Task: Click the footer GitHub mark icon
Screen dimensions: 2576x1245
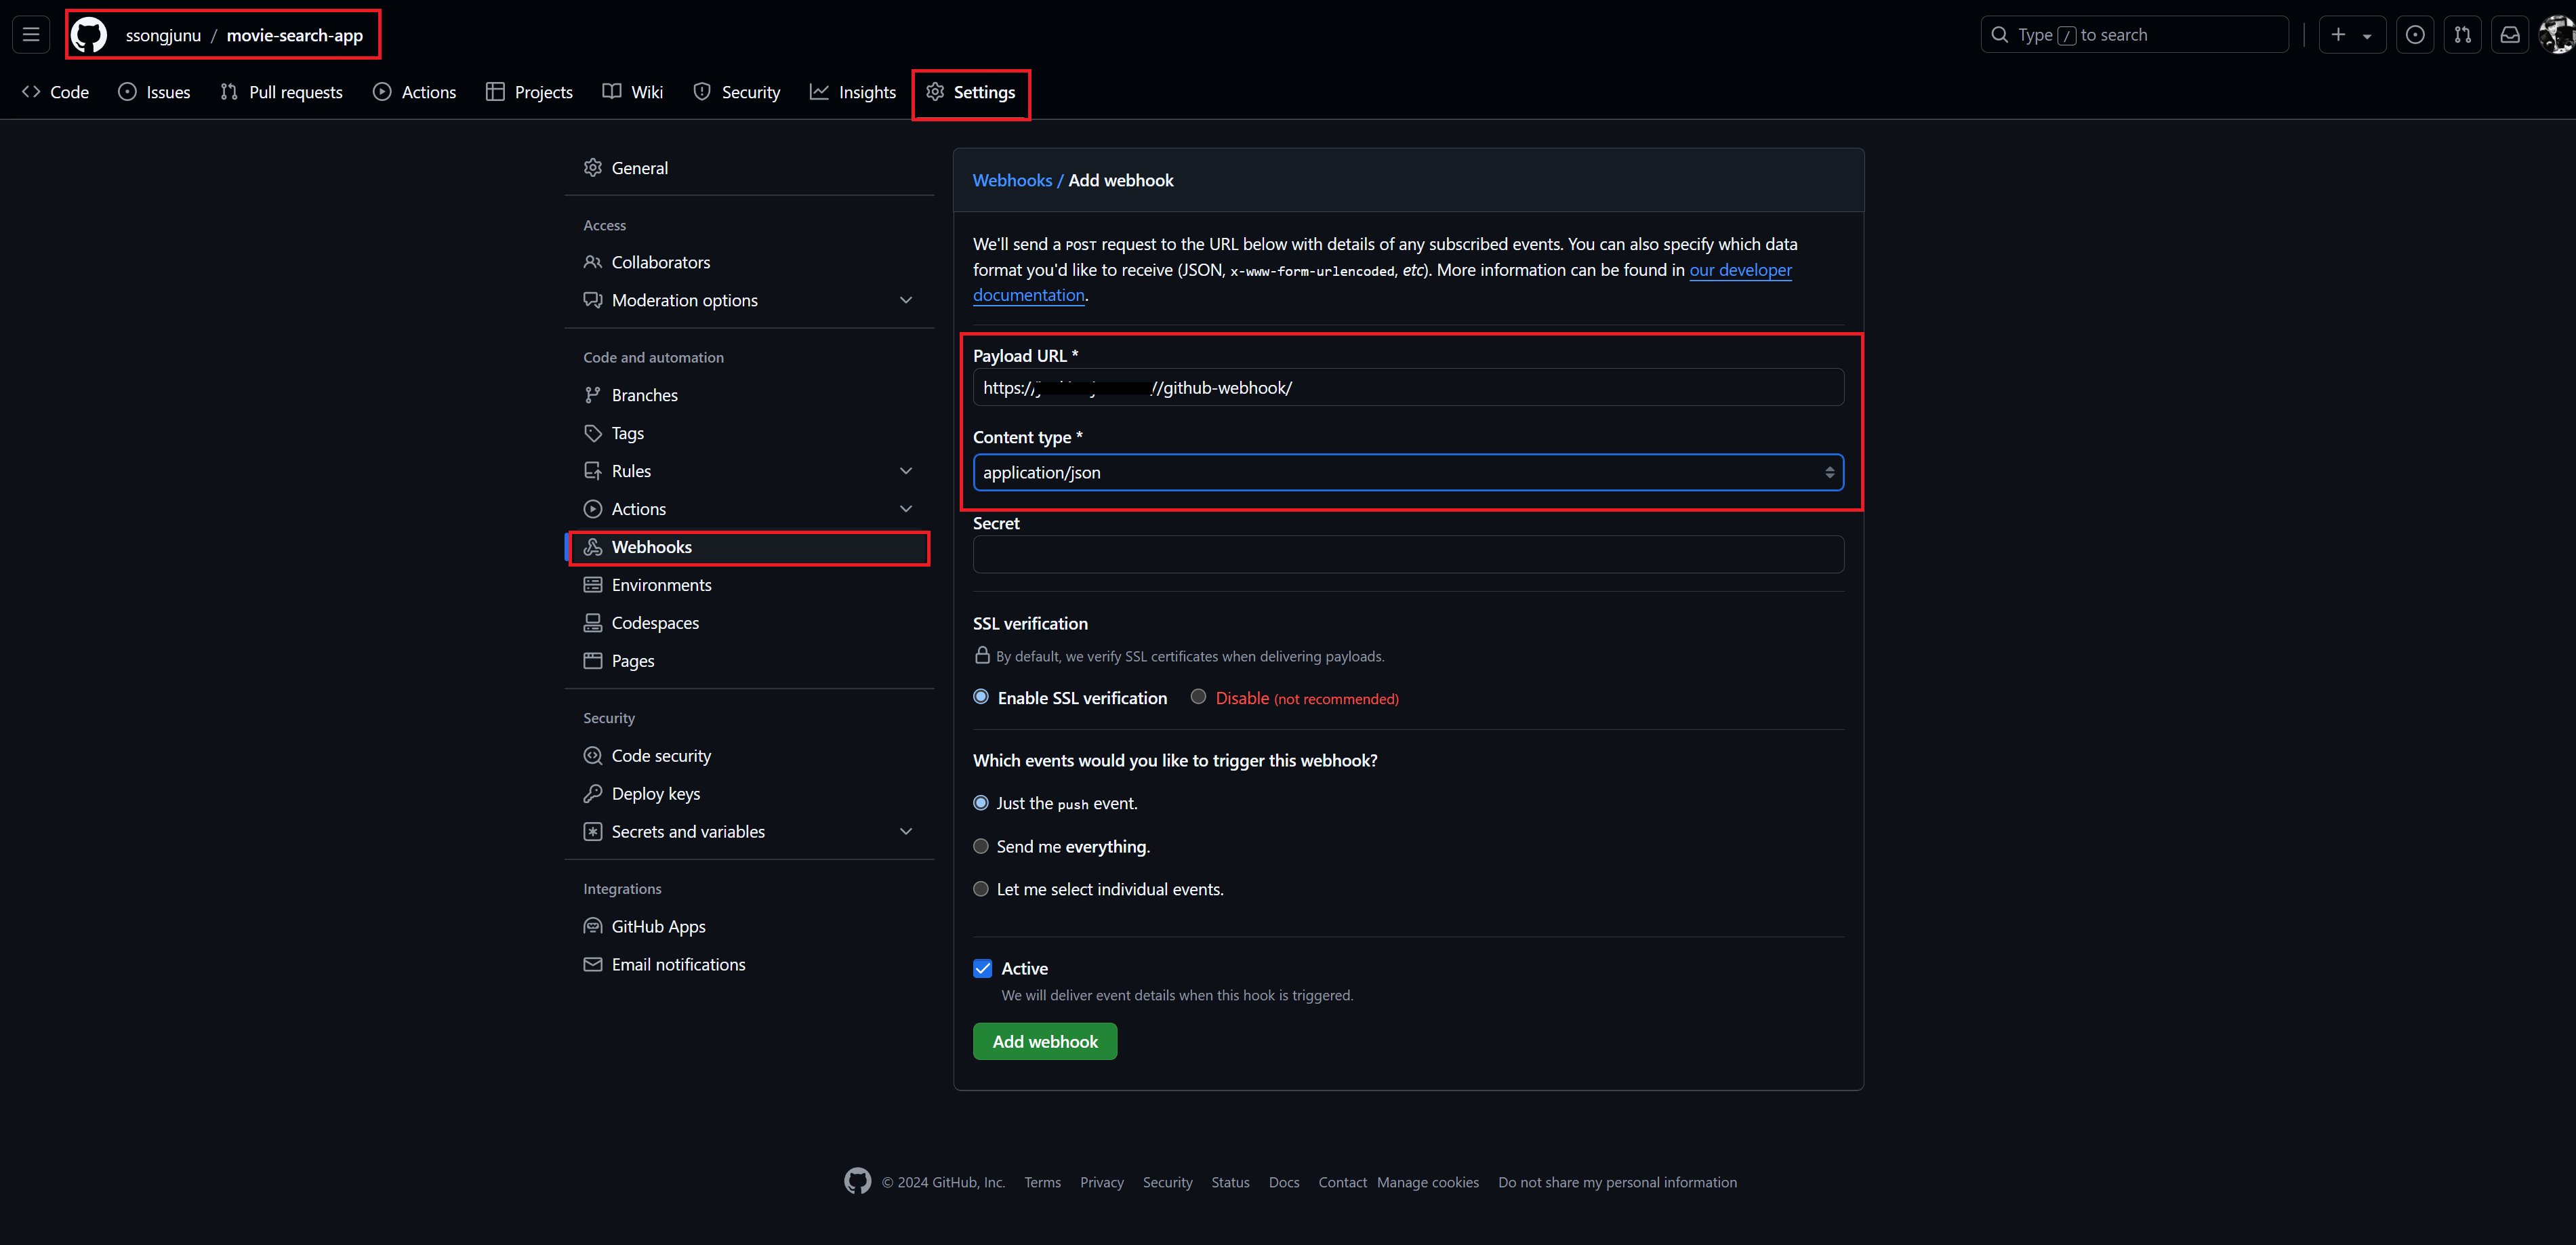Action: pyautogui.click(x=857, y=1181)
